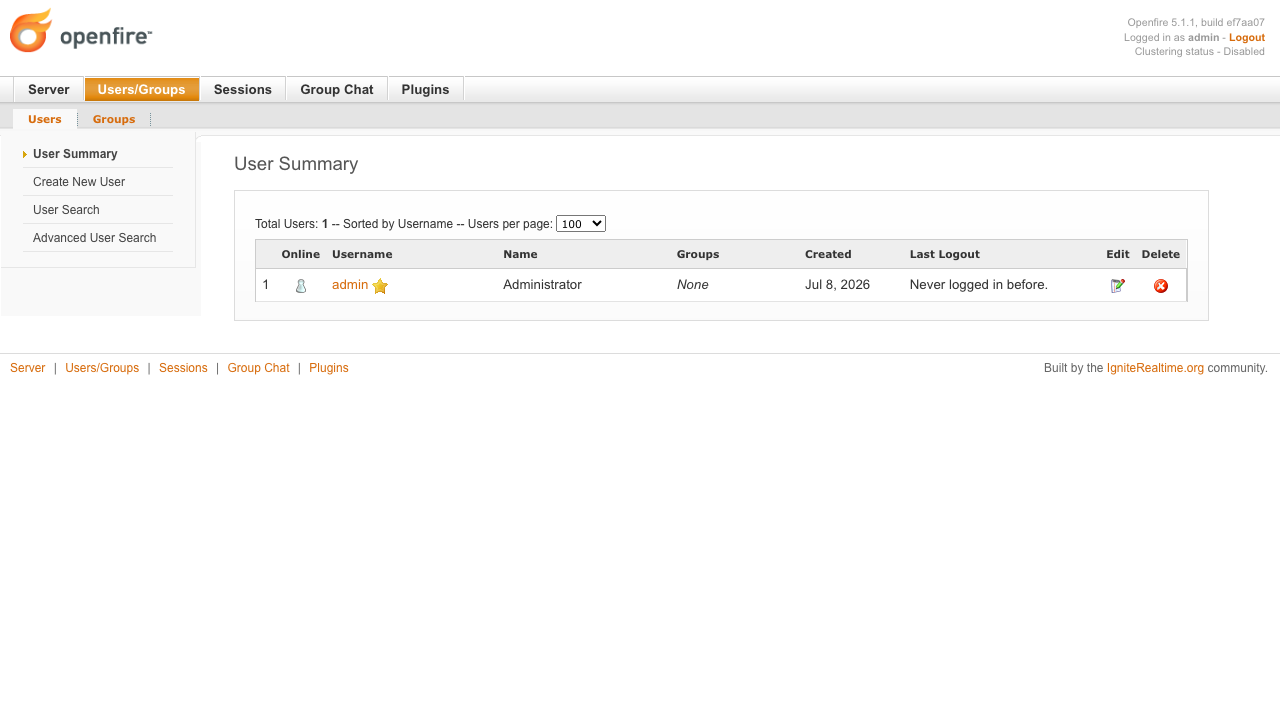Click the Name column header

point(520,254)
